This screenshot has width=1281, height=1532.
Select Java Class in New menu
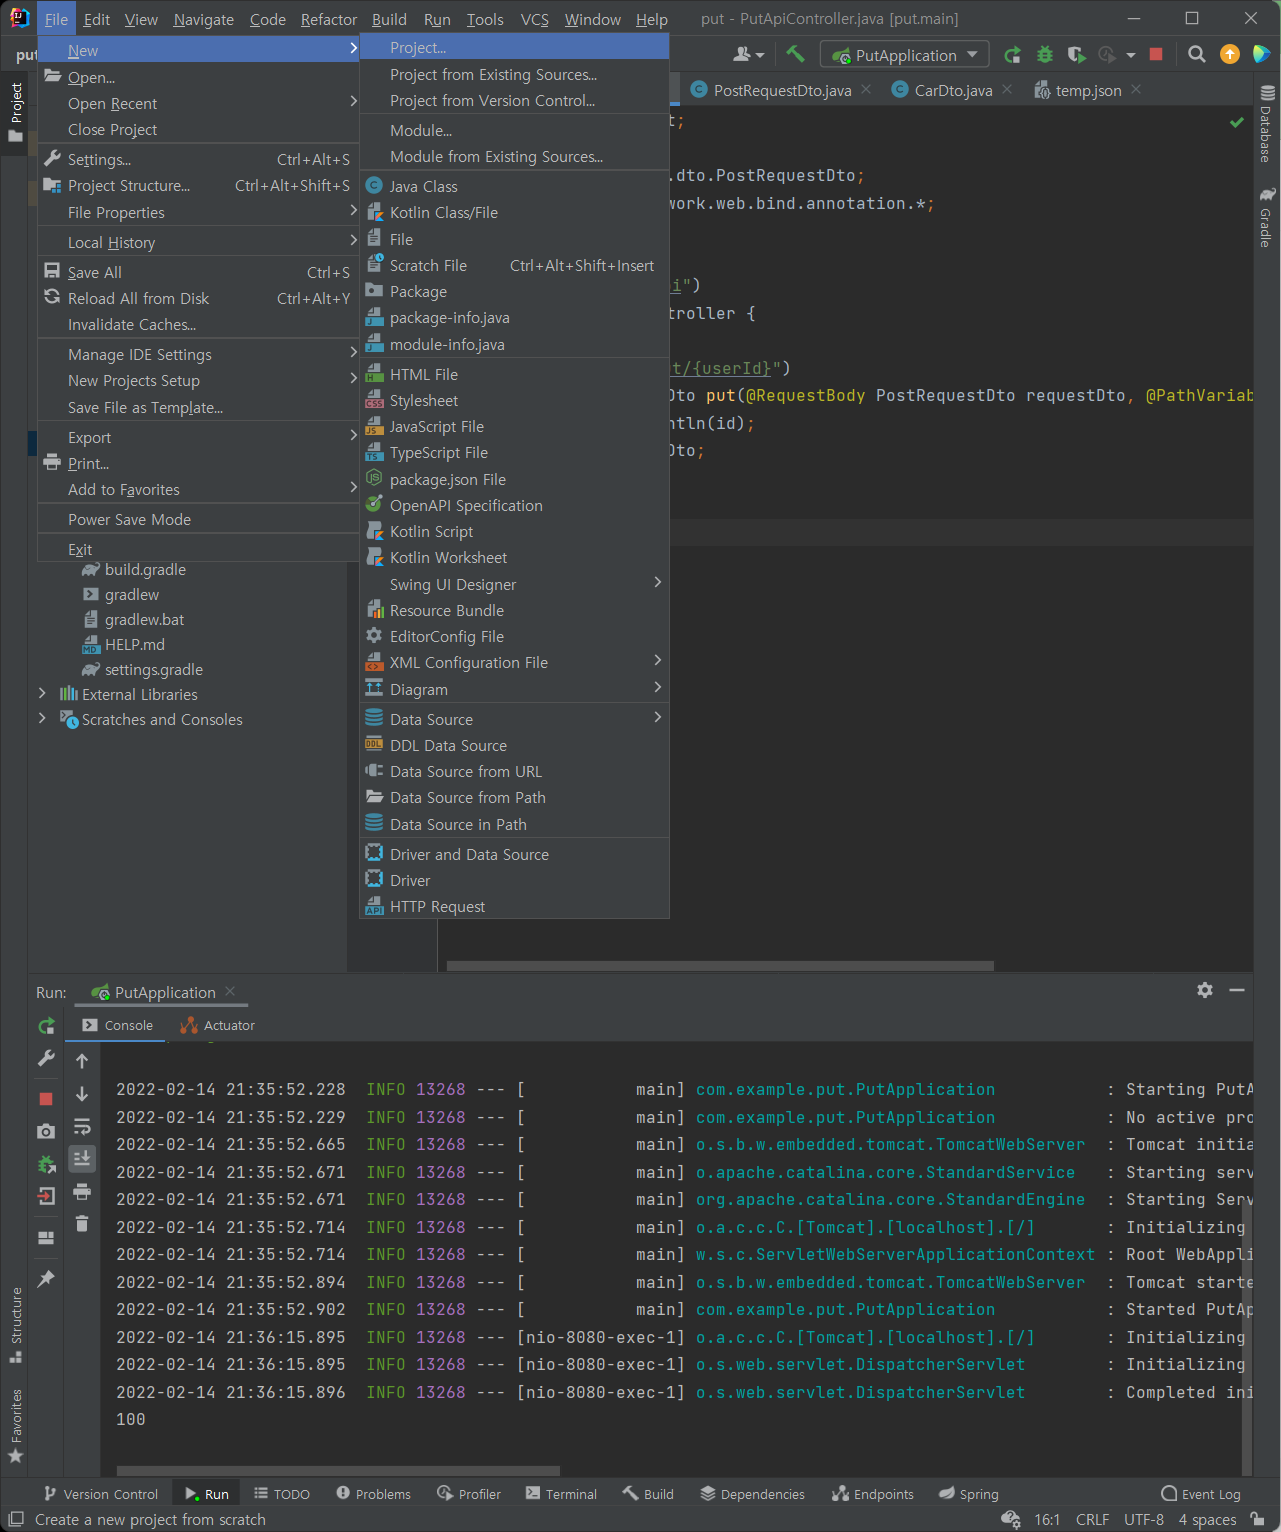[514, 186]
